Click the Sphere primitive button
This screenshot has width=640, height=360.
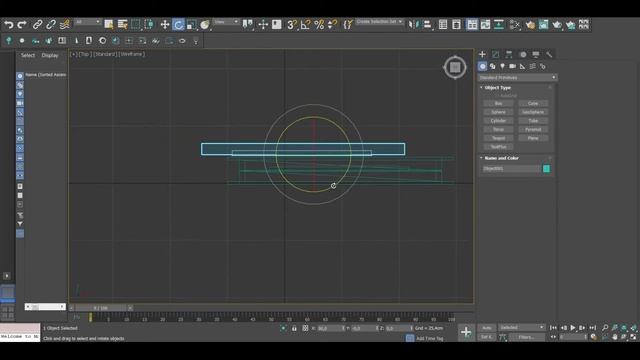tap(498, 112)
